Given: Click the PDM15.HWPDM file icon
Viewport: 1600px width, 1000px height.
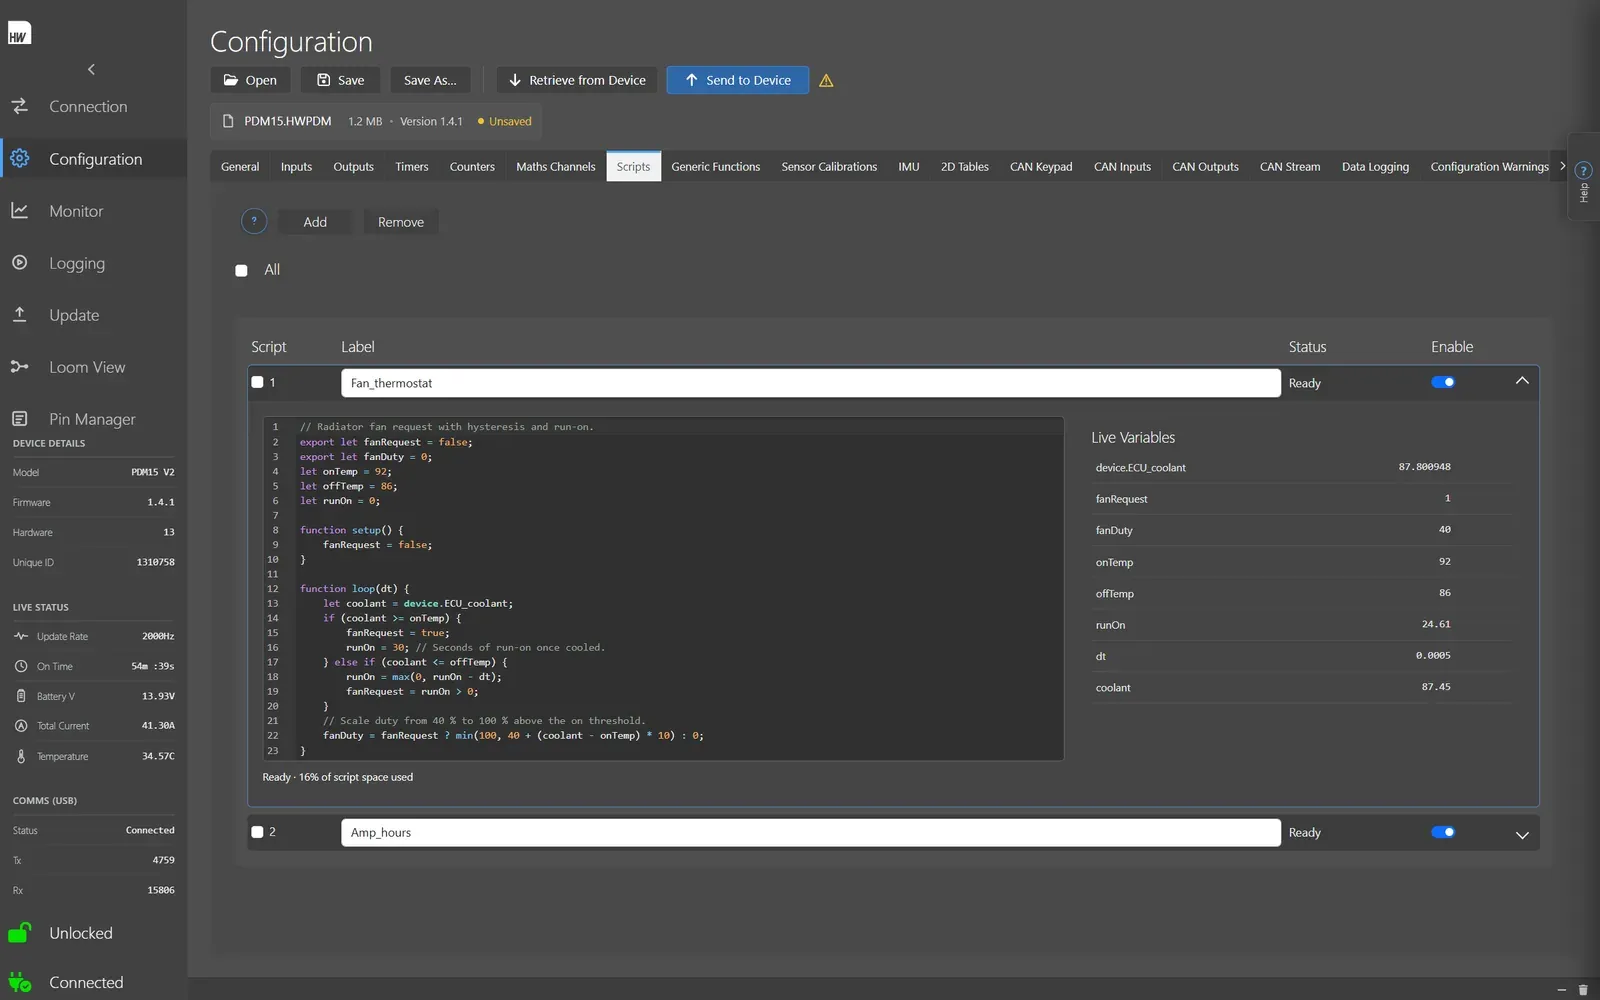Looking at the screenshot, I should (228, 121).
